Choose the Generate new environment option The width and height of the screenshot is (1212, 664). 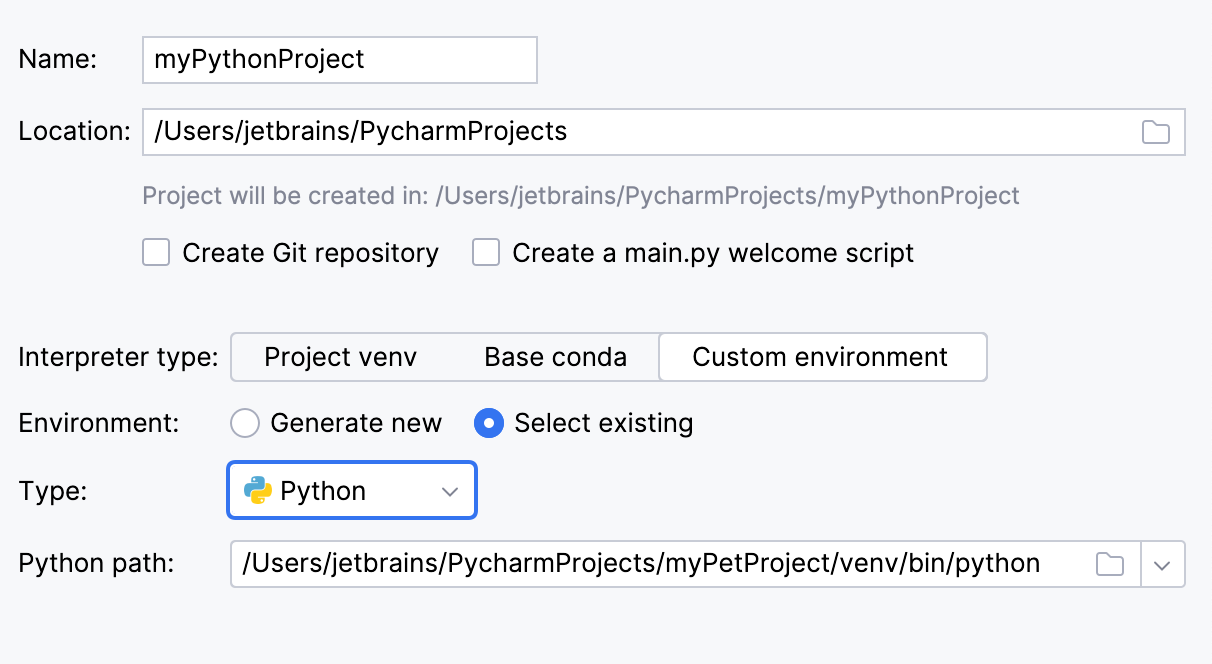245,424
